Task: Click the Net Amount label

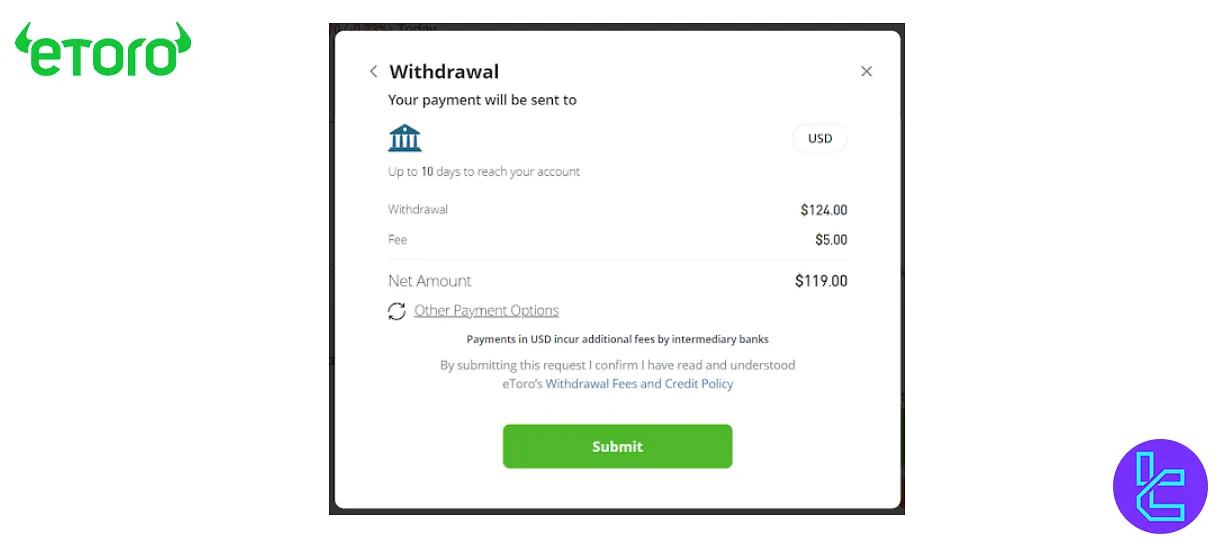Action: 430,281
